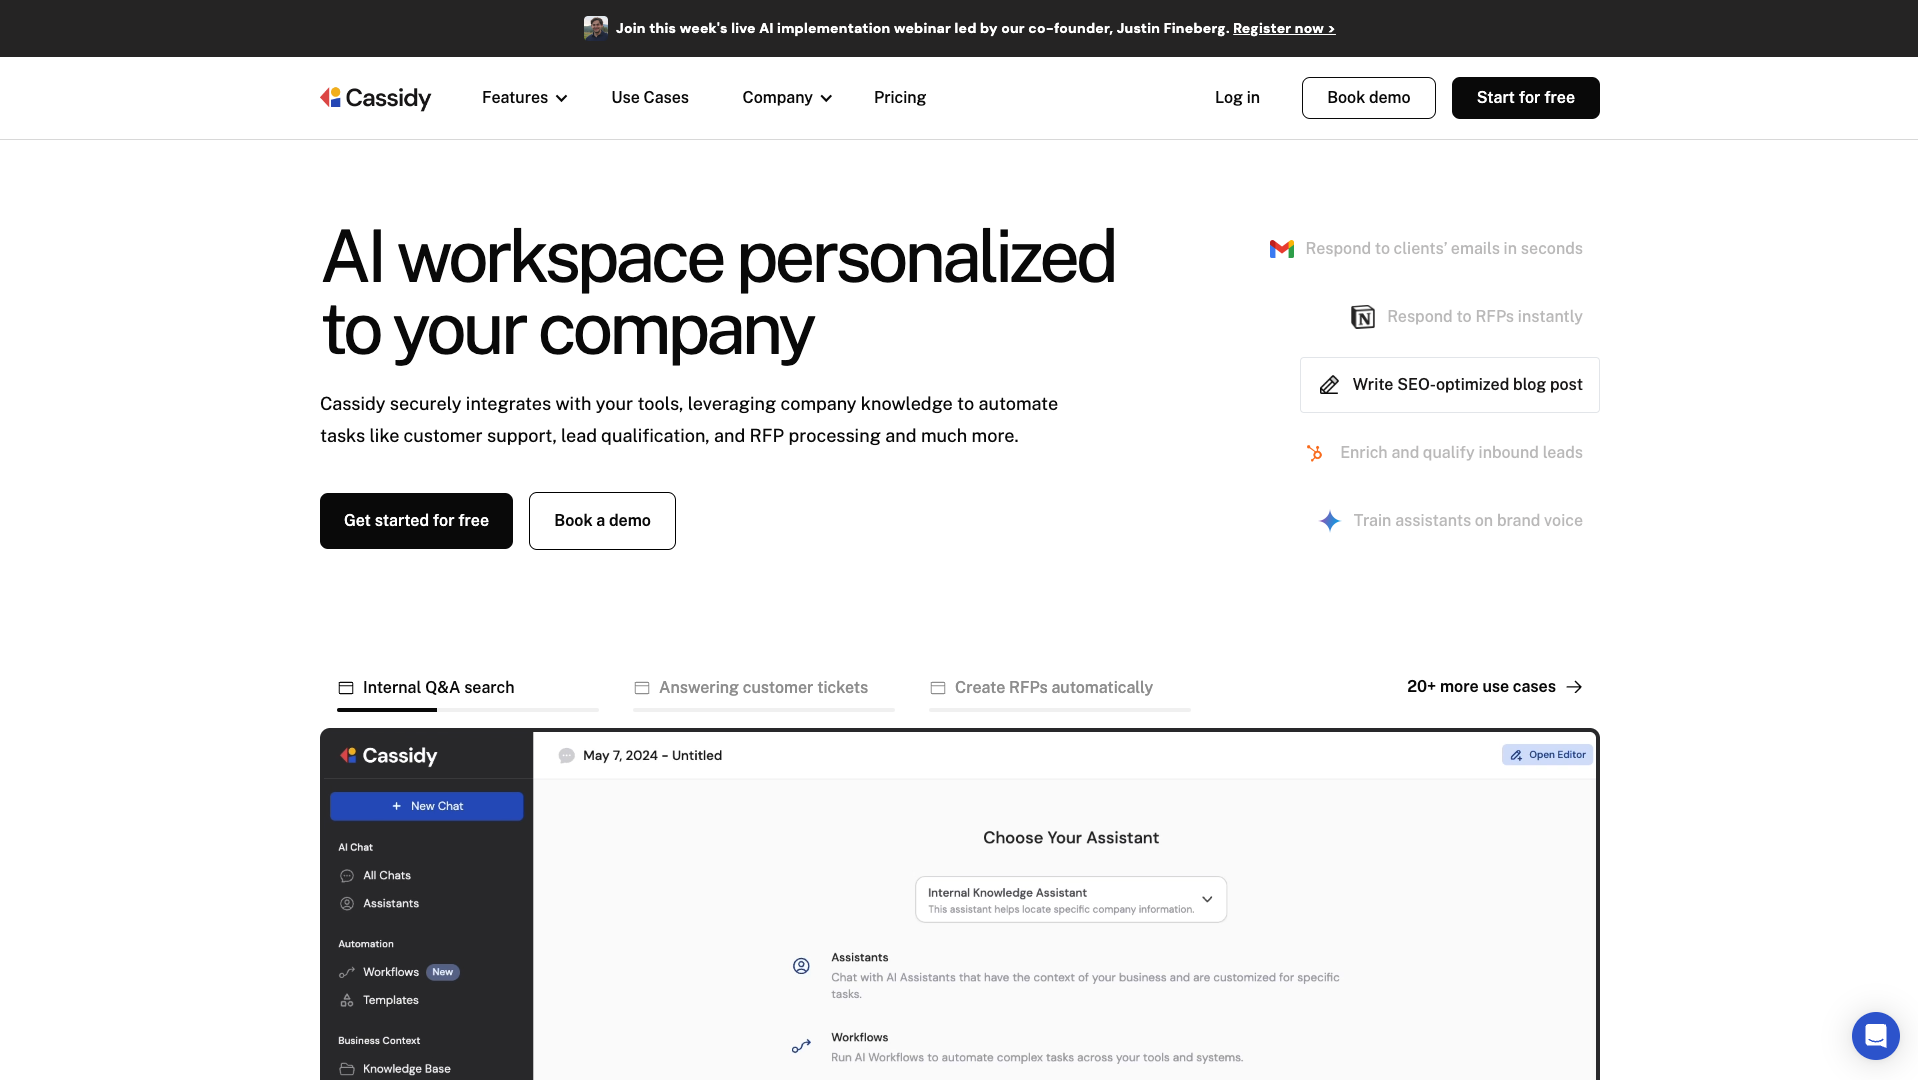Click the Workflows icon in the sidebar
The height and width of the screenshot is (1080, 1918).
click(x=347, y=972)
